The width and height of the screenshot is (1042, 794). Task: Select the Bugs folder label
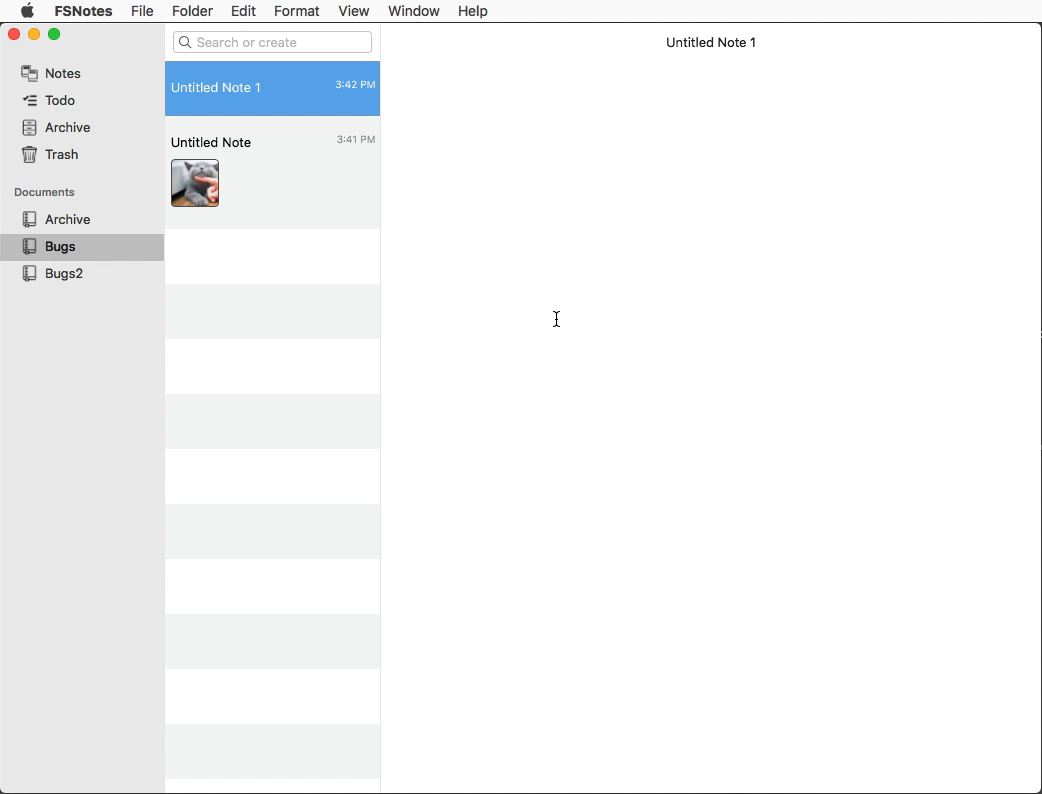pyautogui.click(x=60, y=247)
